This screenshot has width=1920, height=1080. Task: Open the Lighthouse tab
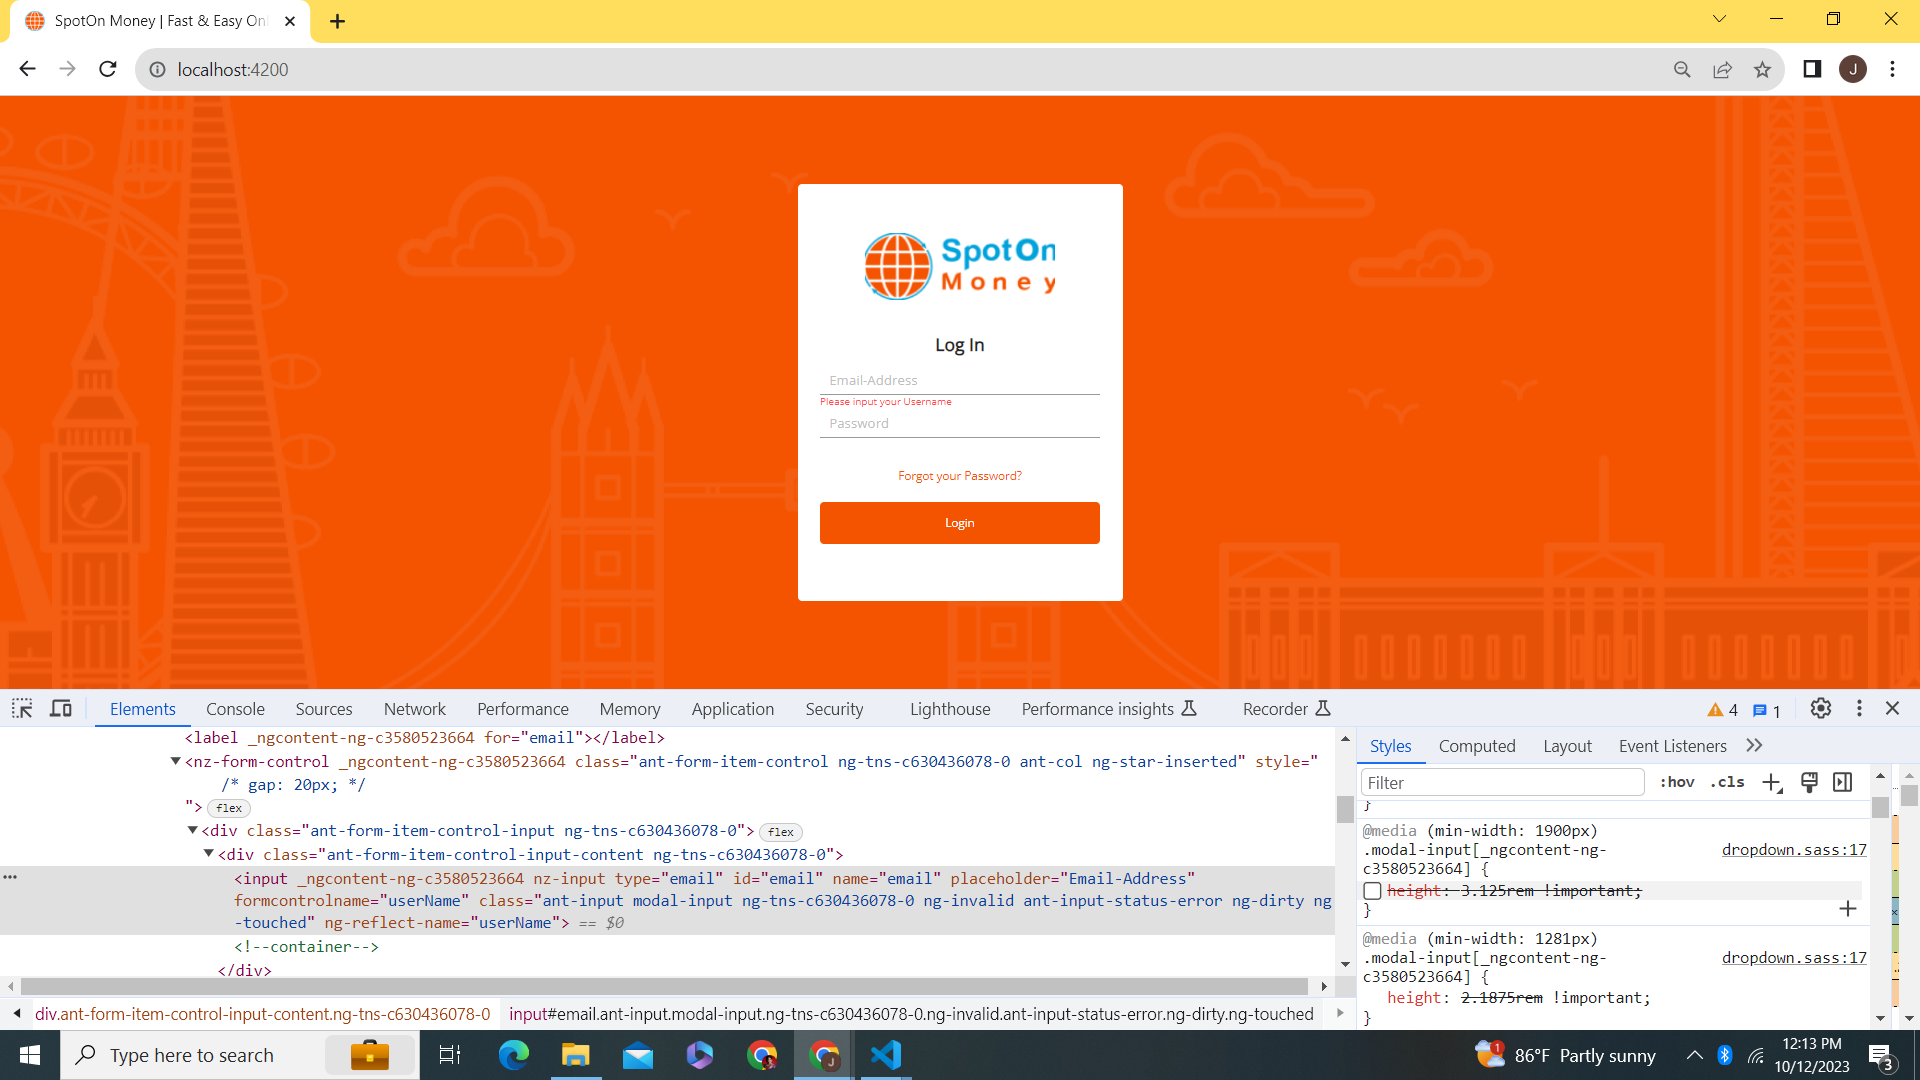coord(950,709)
